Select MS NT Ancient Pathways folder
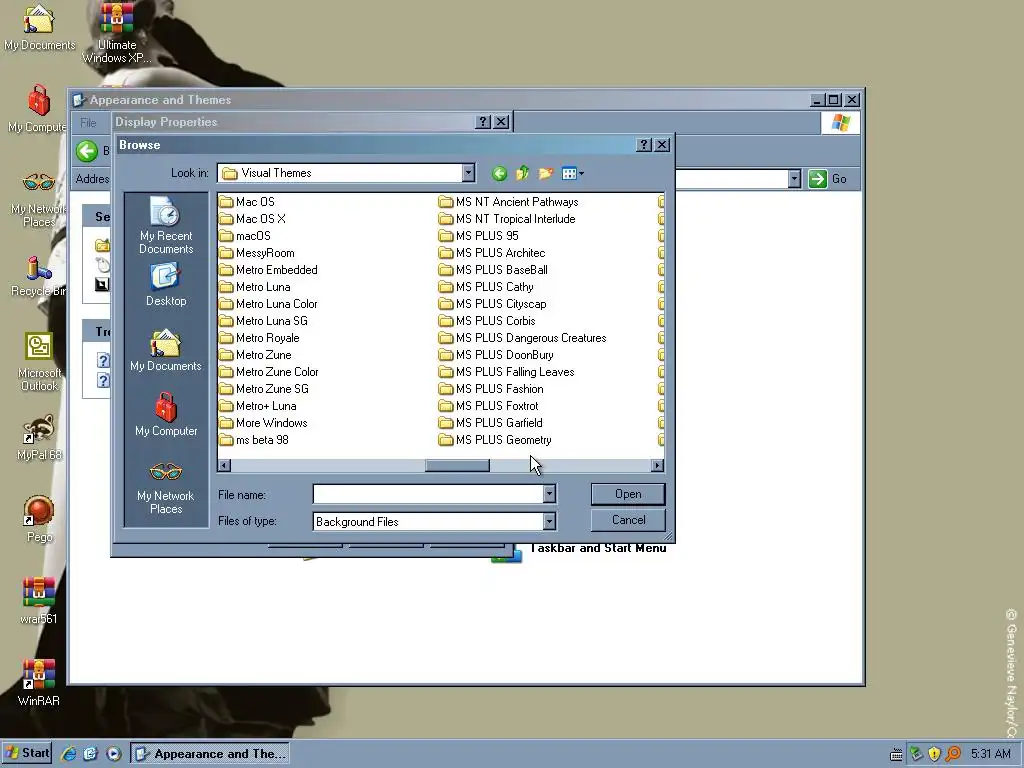This screenshot has width=1024, height=768. 509,202
